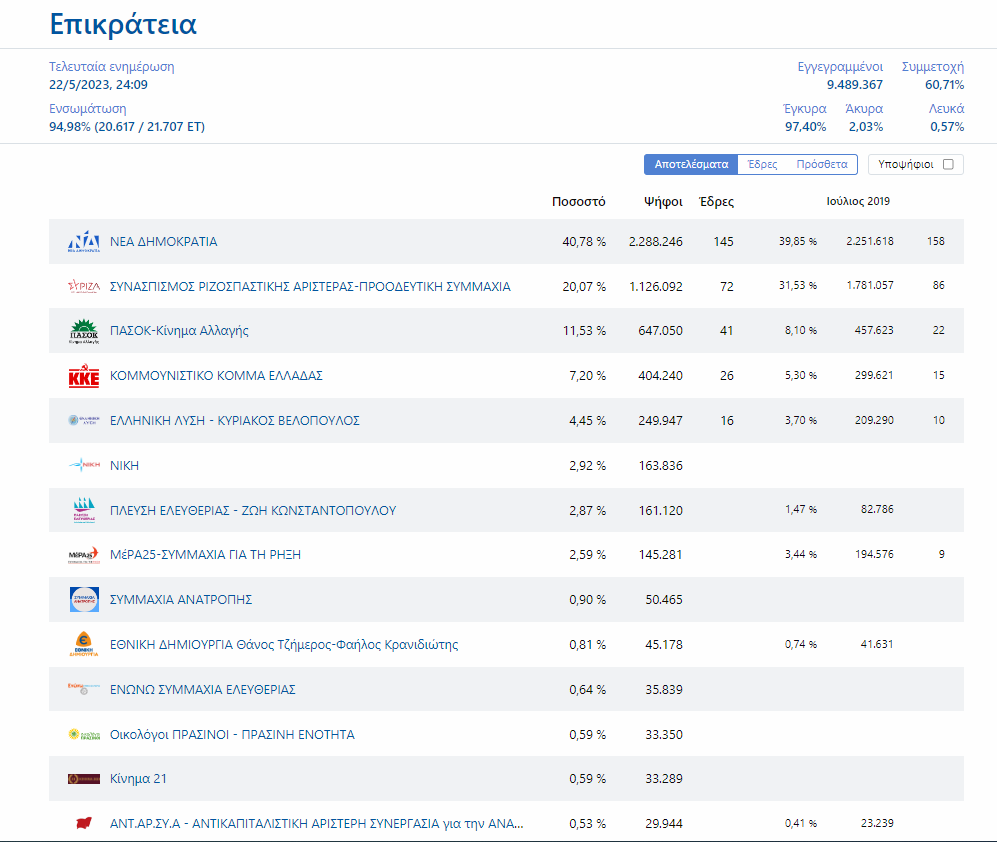This screenshot has height=842, width=997.
Task: Click the Εθνική Δημιουργία orange logo
Action: click(x=84, y=645)
